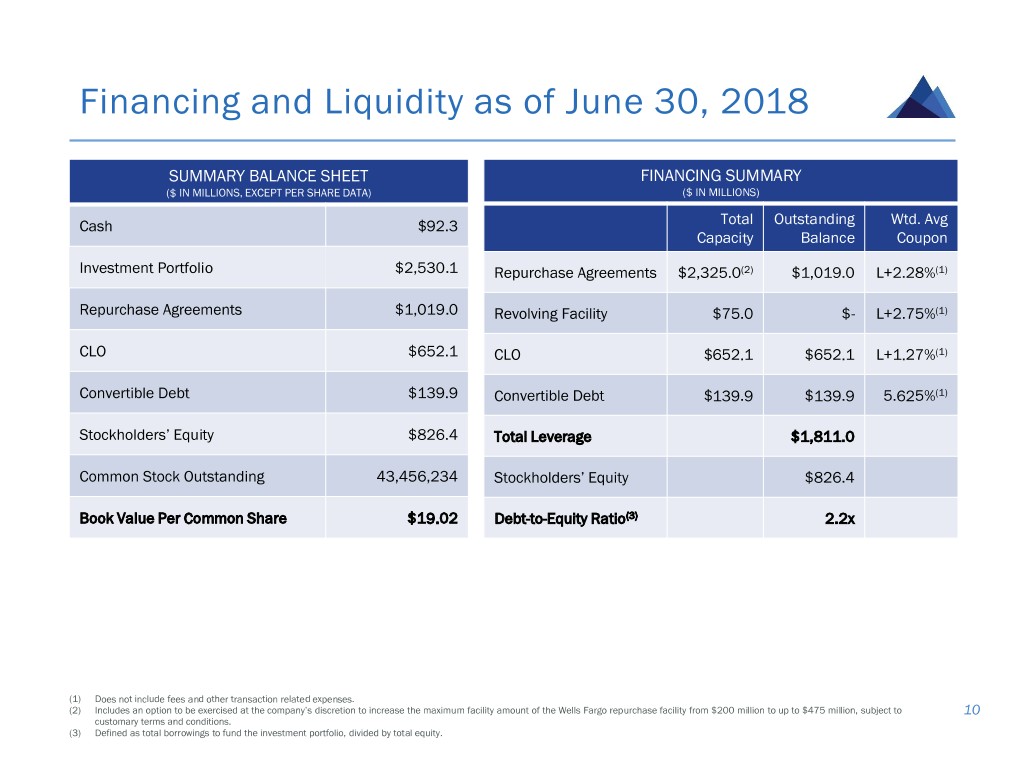
Task: Click the slide title 'Financing and Liquidity'
Action: click(443, 102)
